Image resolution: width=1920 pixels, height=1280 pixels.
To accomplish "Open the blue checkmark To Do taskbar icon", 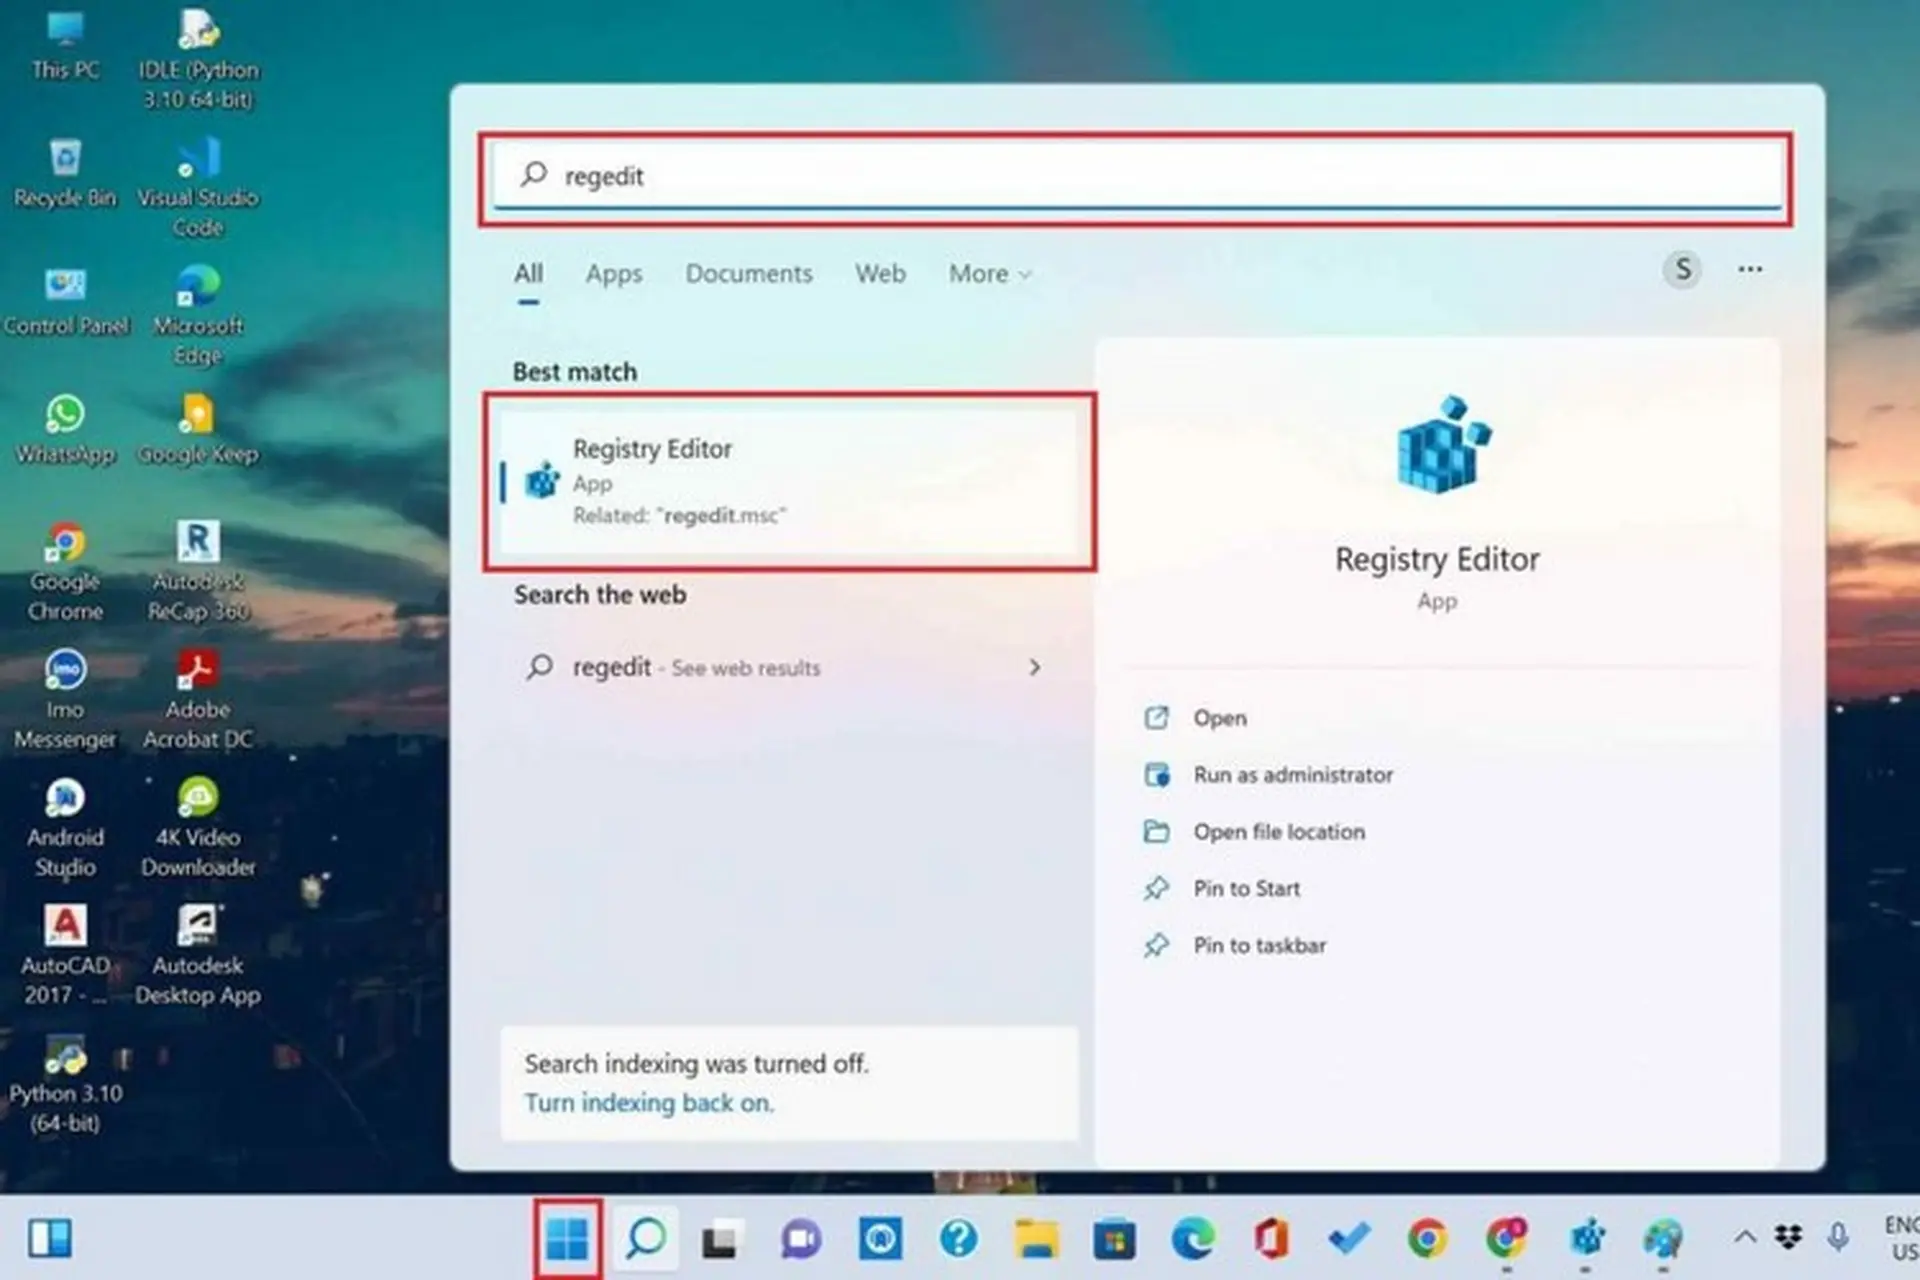I will [1349, 1240].
